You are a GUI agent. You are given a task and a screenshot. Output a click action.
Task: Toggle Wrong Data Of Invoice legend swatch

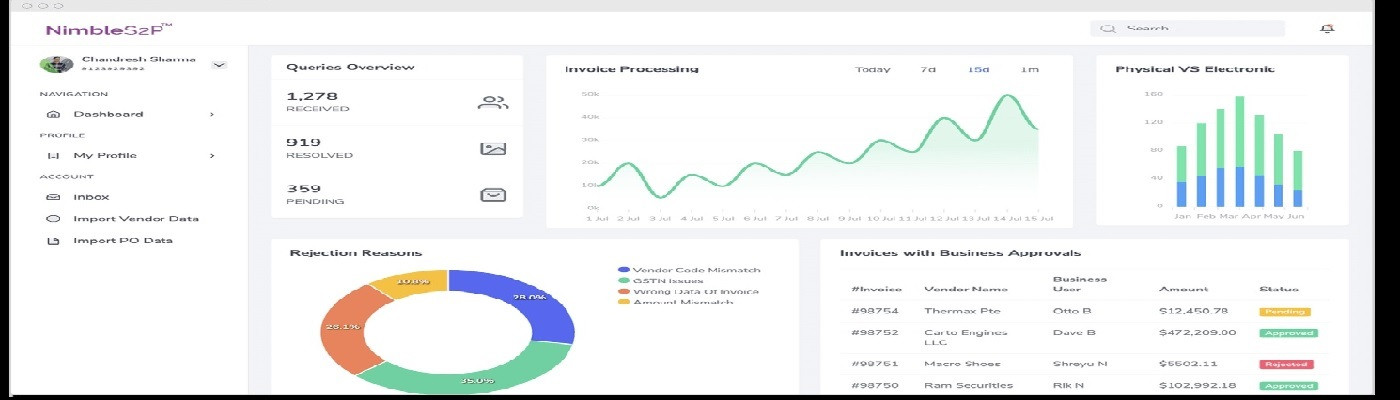(624, 292)
